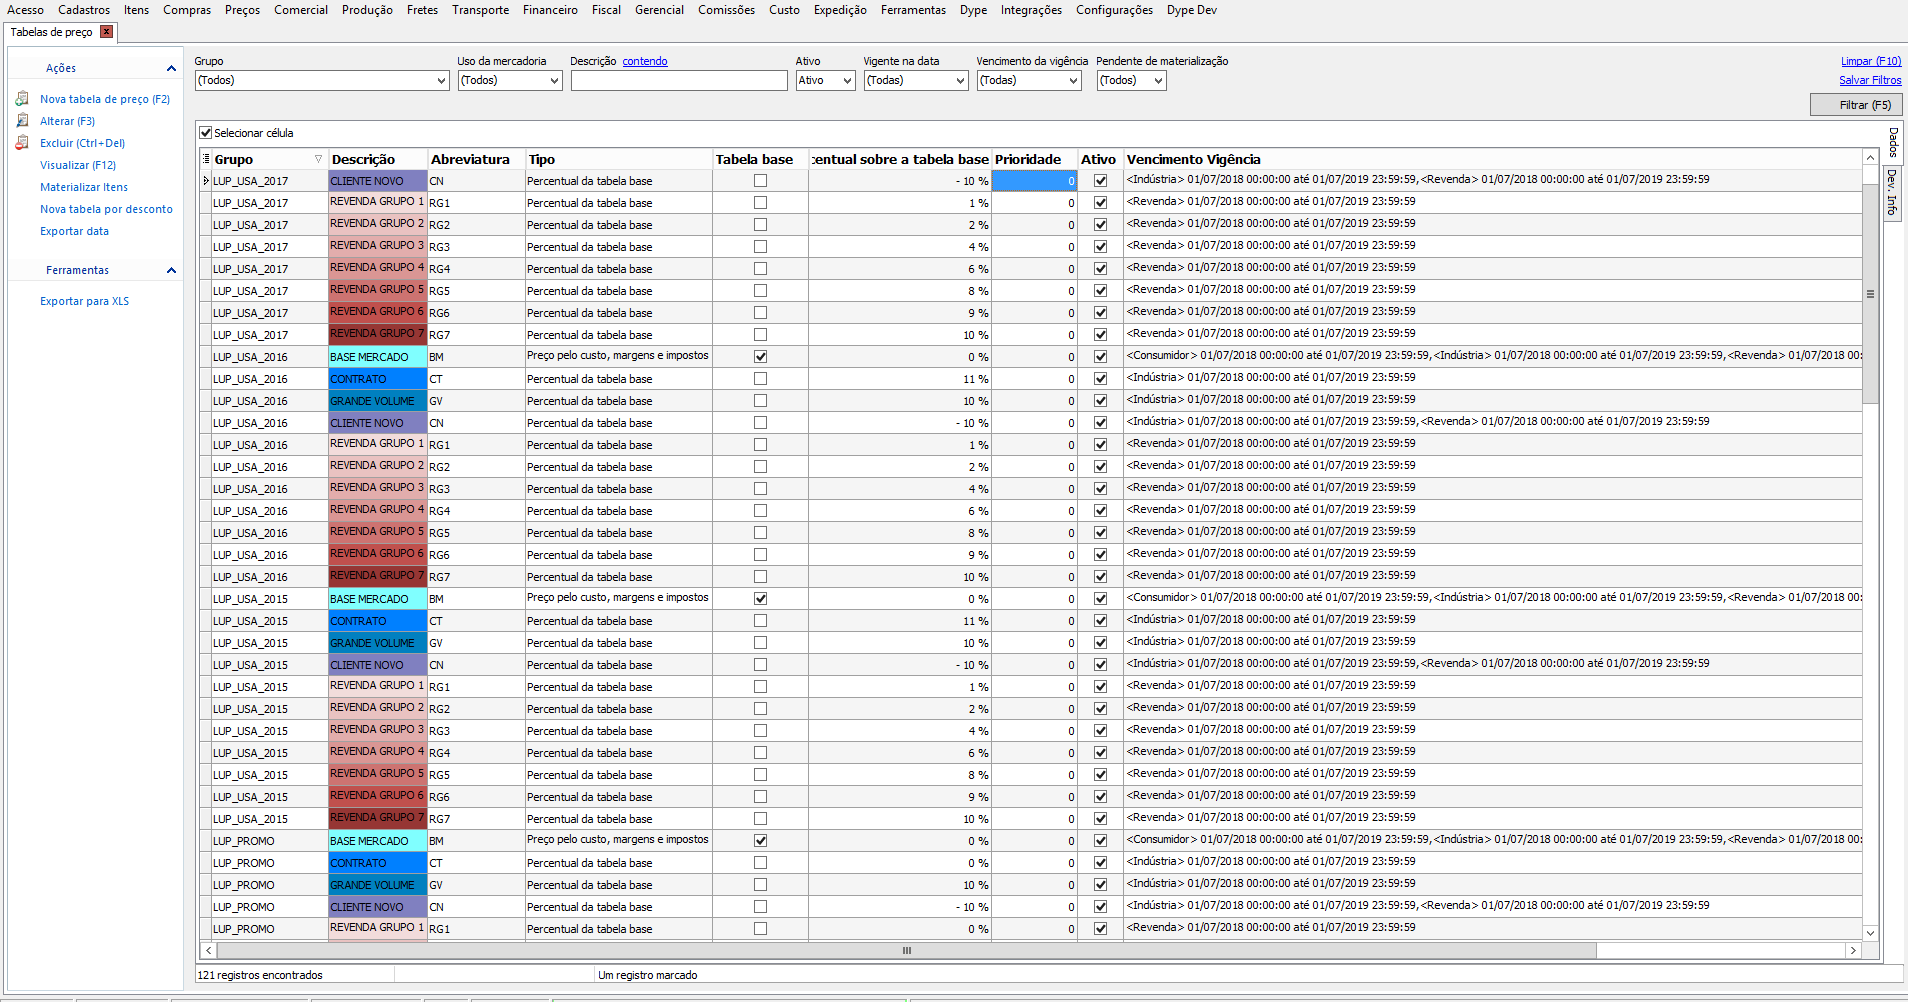The width and height of the screenshot is (1908, 1002).
Task: Open the Configurações menu
Action: [x=1114, y=10]
